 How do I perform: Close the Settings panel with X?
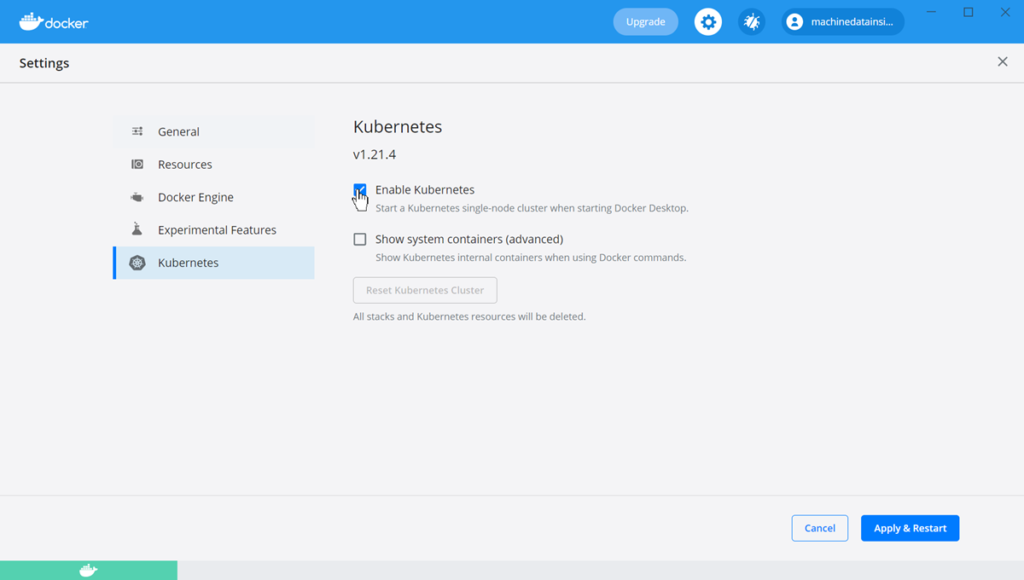coord(1002,62)
